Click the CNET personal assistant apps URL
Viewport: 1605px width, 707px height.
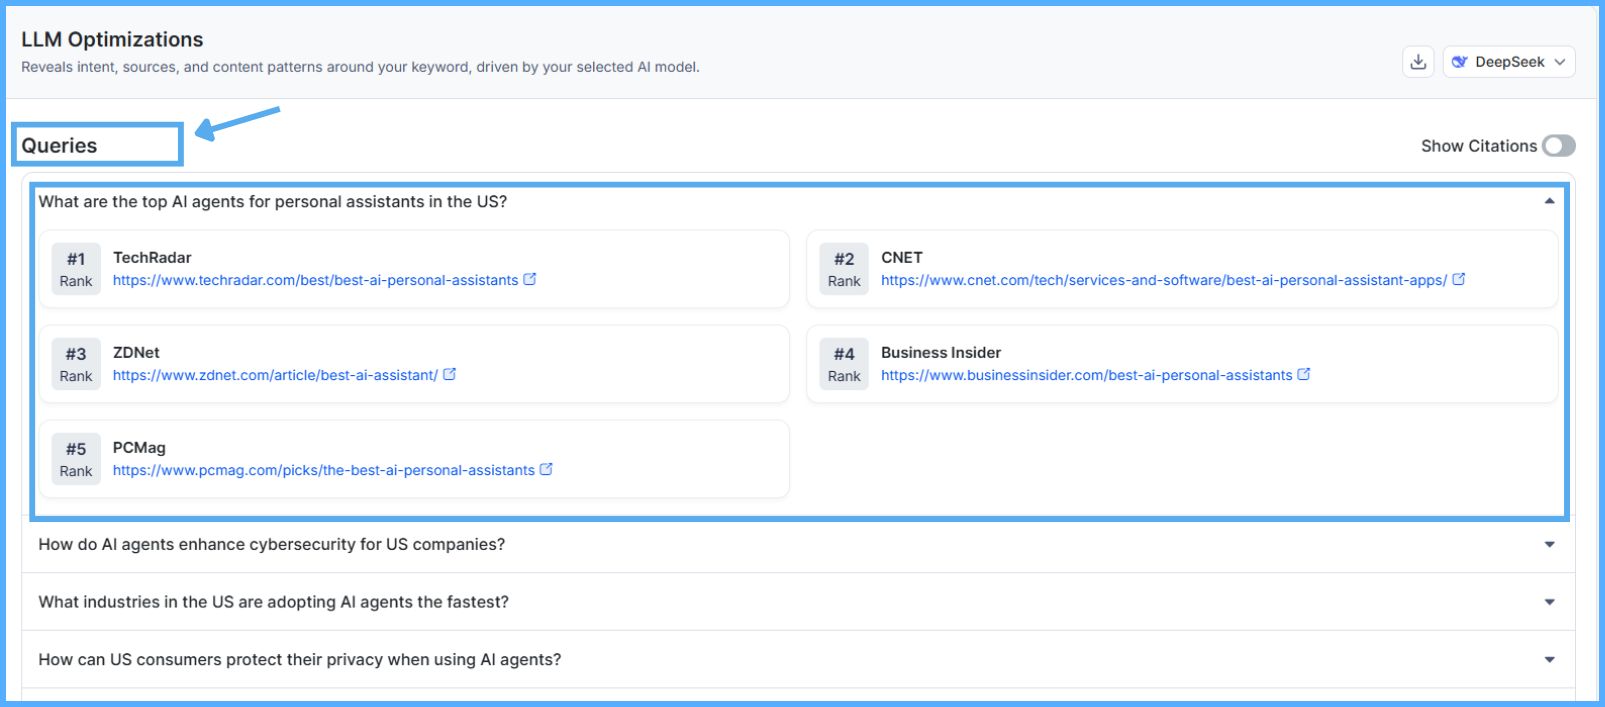(1163, 281)
